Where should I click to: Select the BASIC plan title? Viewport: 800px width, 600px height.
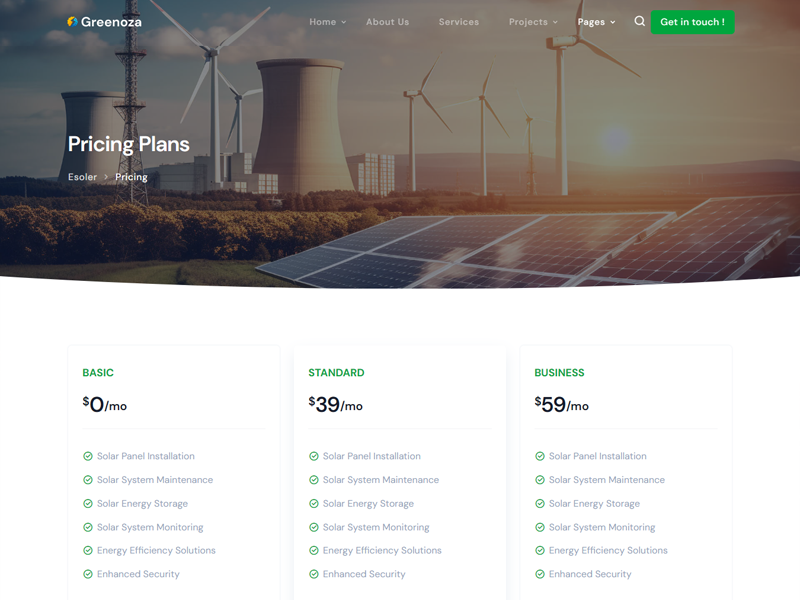(98, 372)
